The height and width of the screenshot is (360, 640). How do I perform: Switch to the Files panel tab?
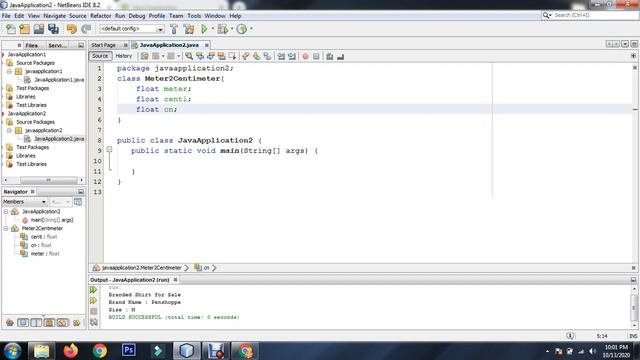coord(31,45)
